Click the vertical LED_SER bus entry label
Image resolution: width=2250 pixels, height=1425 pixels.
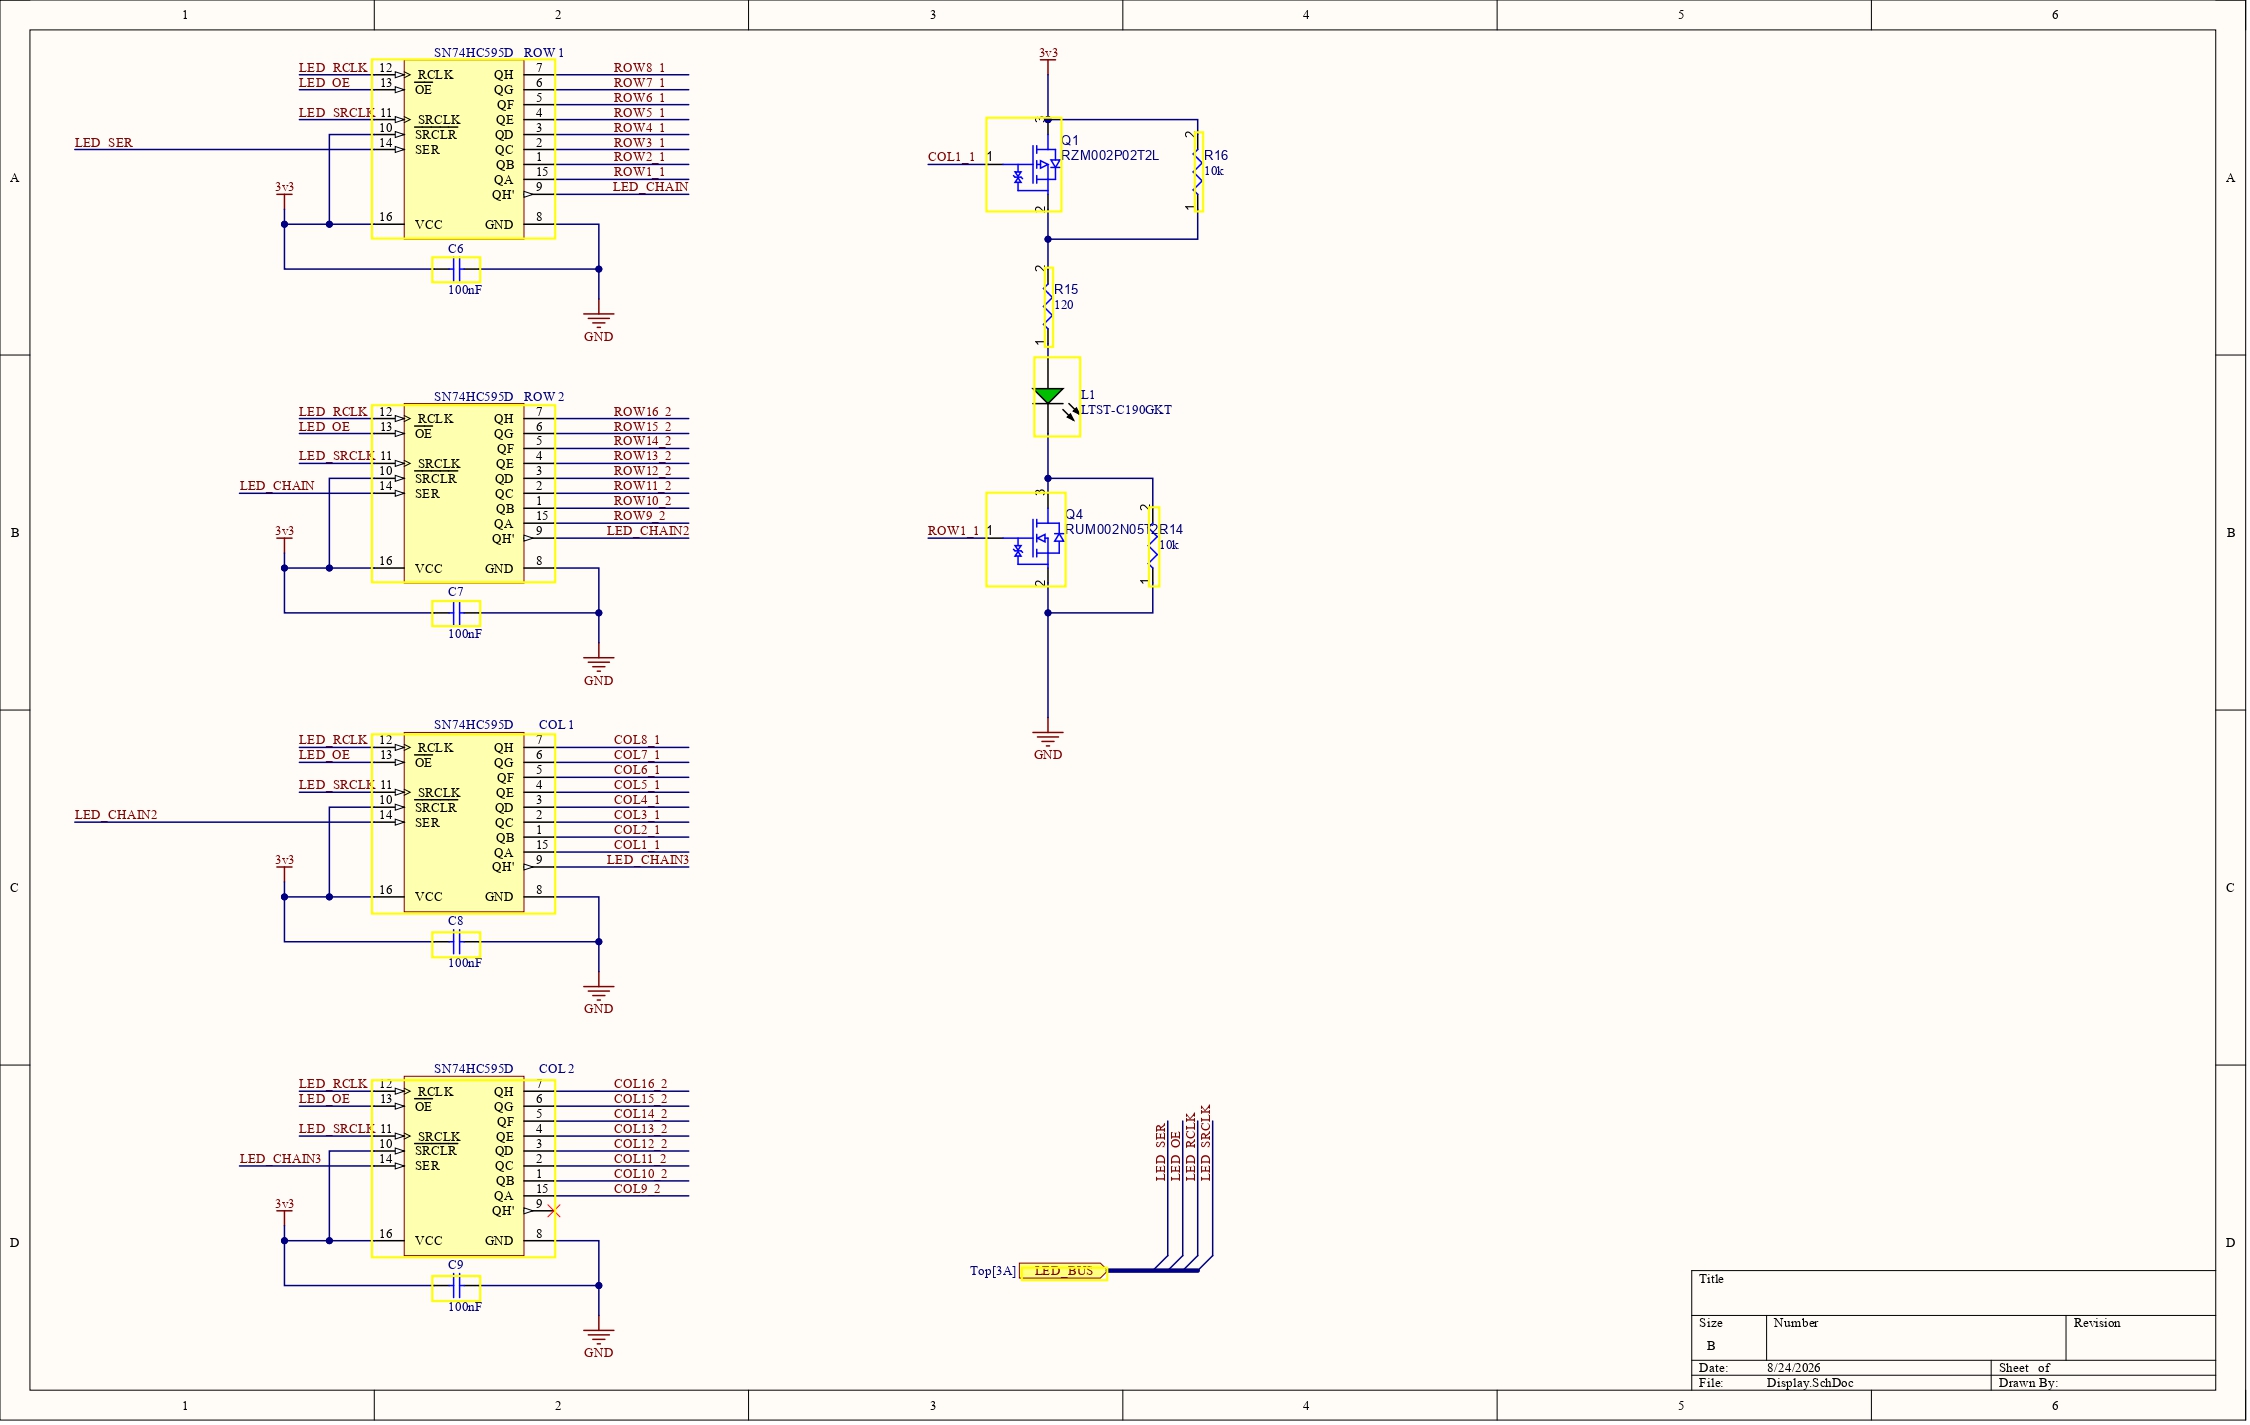pyautogui.click(x=1160, y=1153)
